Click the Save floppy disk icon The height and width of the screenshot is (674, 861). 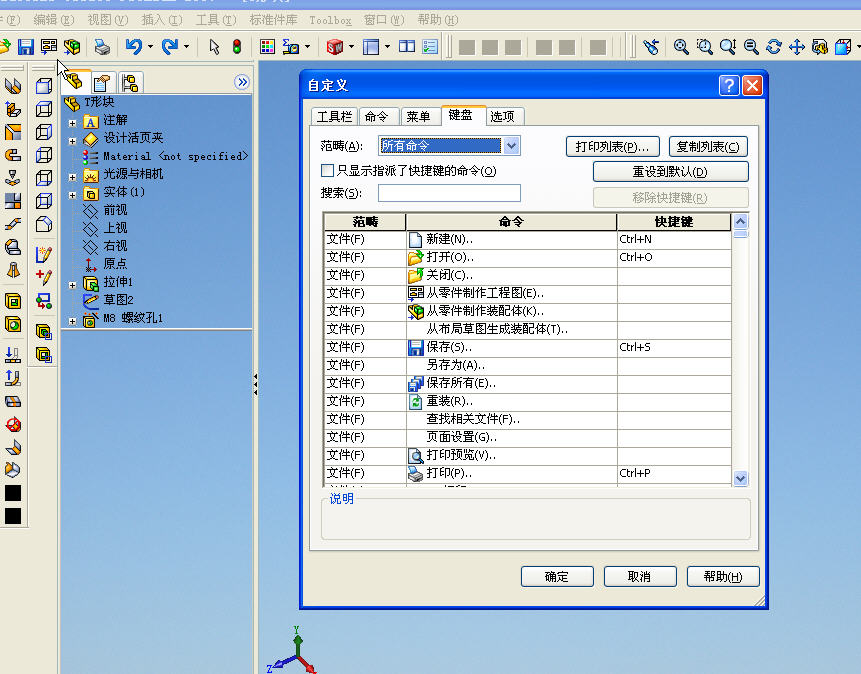pyautogui.click(x=26, y=47)
